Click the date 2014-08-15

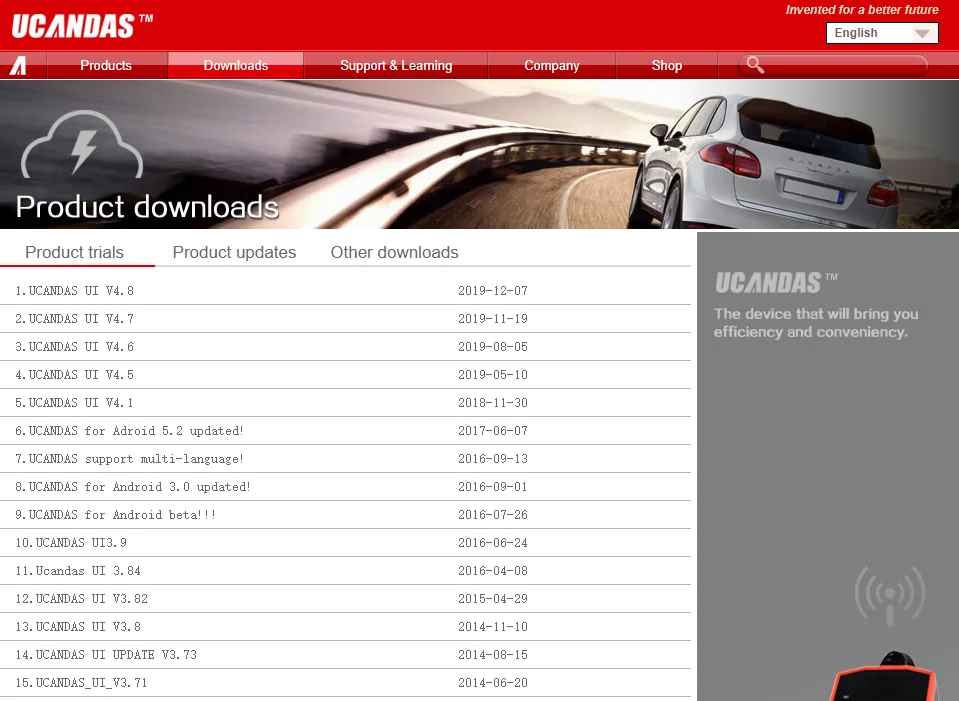(493, 655)
